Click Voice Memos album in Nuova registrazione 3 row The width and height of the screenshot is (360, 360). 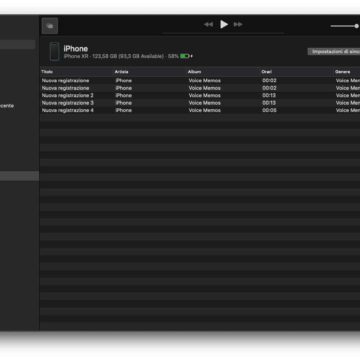(x=205, y=103)
